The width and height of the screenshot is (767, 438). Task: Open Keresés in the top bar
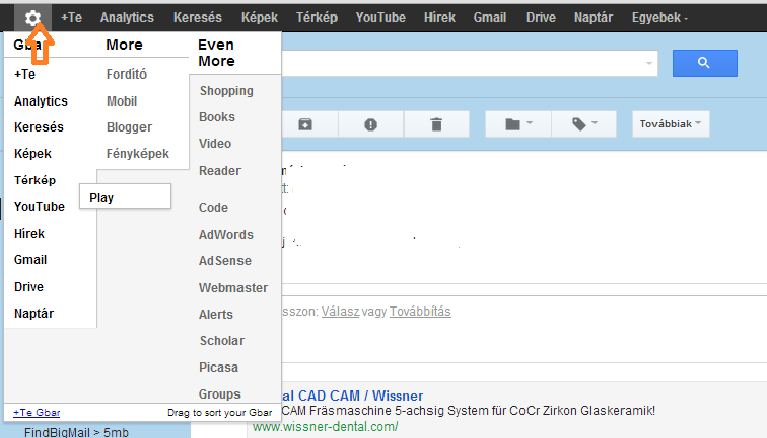click(197, 18)
